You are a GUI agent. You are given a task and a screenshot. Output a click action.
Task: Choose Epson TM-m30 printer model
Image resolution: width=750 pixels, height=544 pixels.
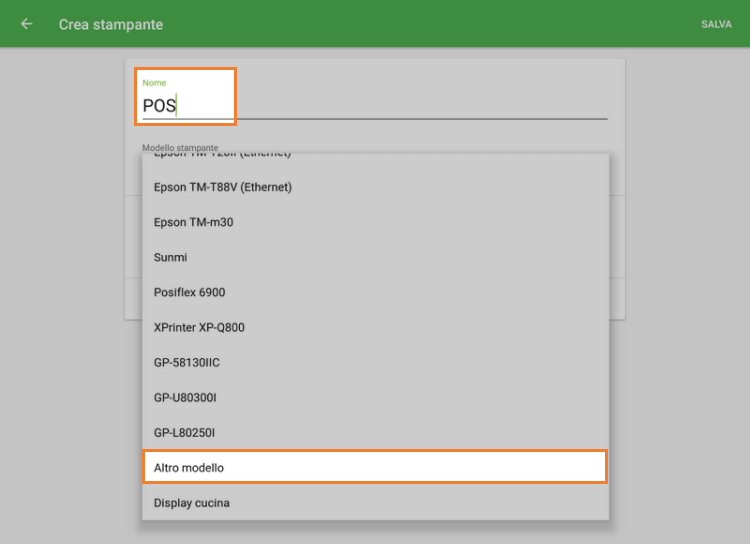[x=194, y=222]
